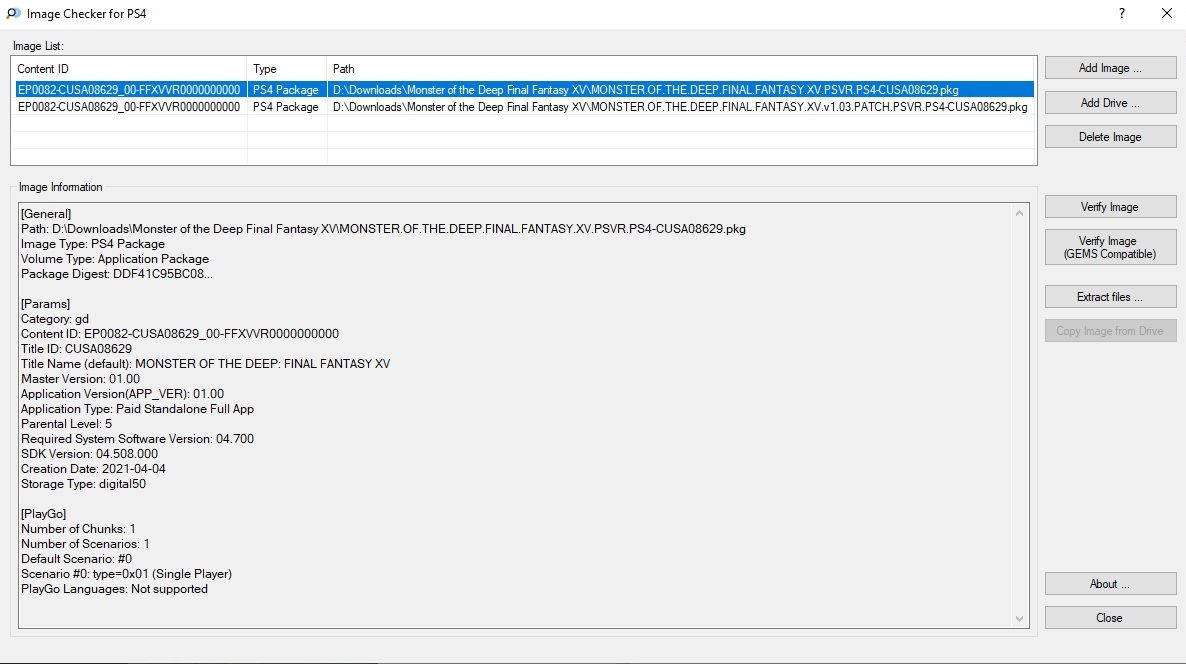Click the Parental Level: 5 line
This screenshot has width=1186, height=664.
click(67, 424)
